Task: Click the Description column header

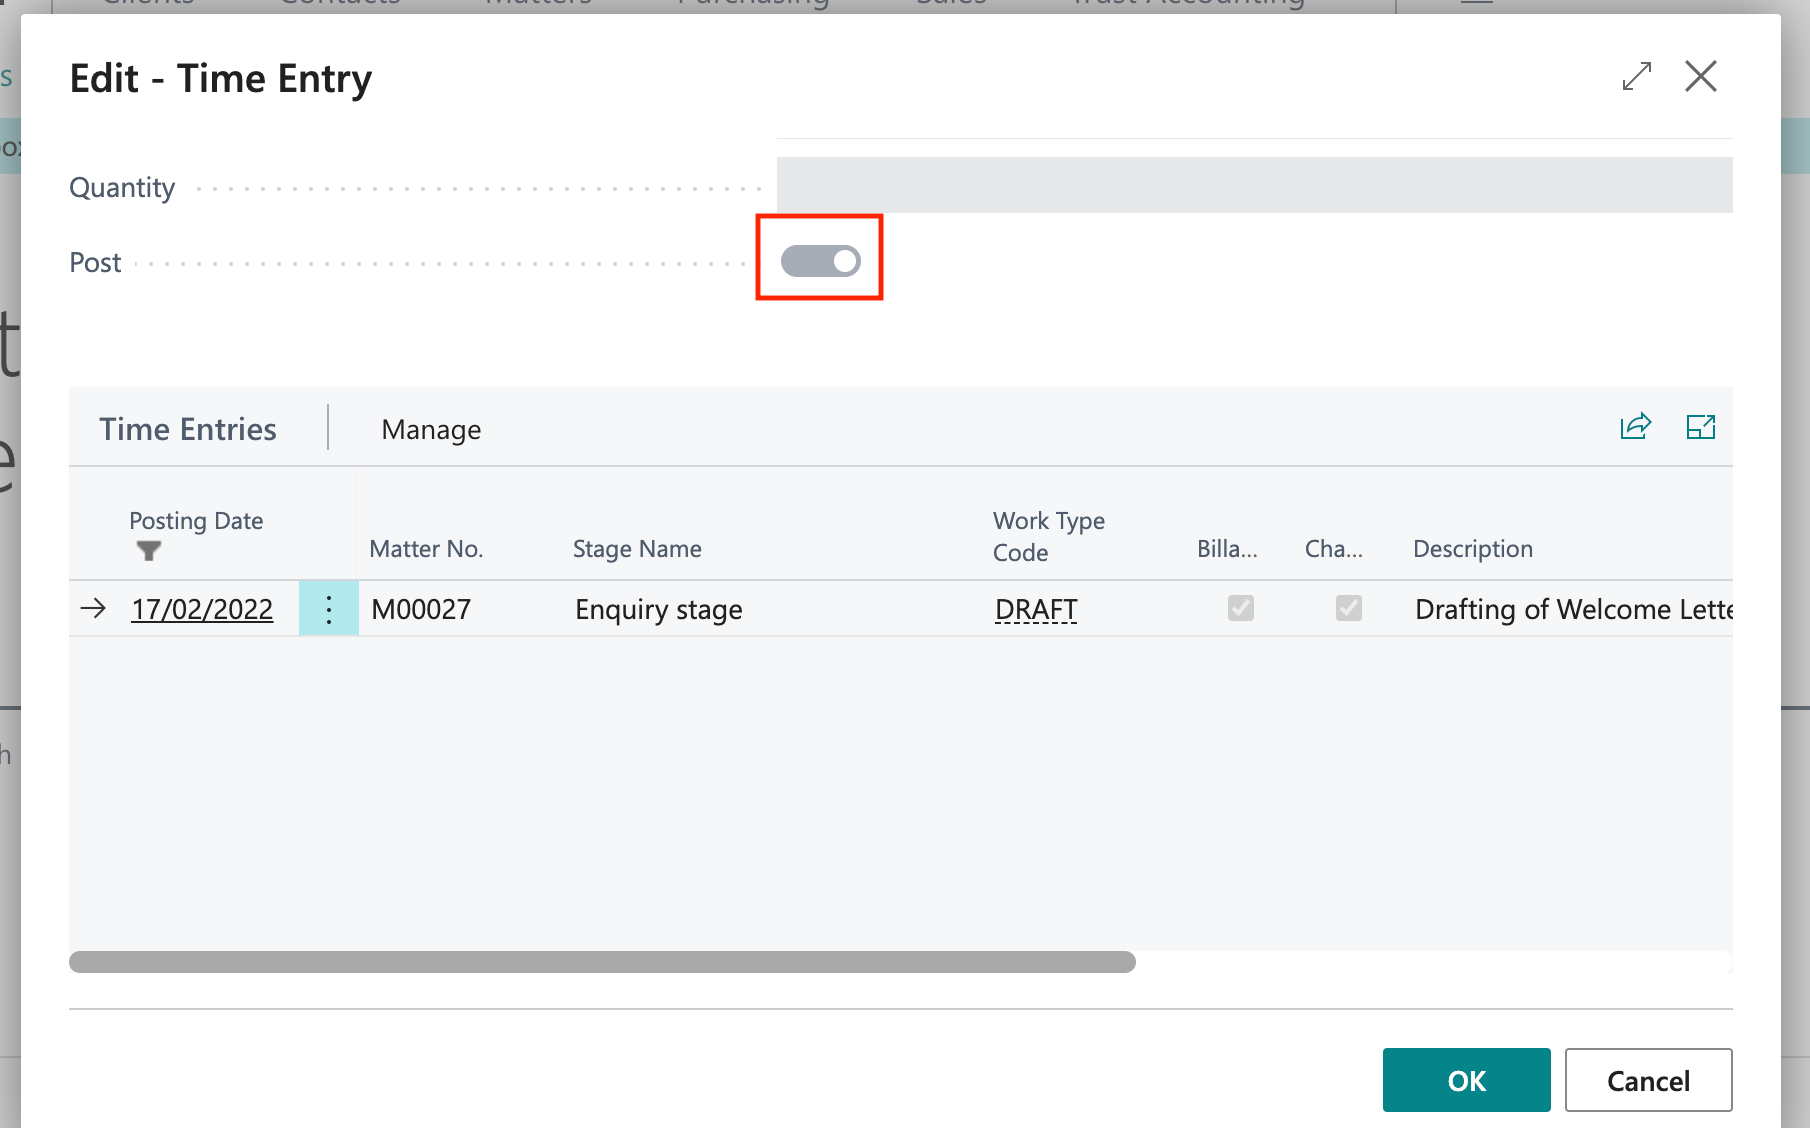Action: pos(1473,549)
